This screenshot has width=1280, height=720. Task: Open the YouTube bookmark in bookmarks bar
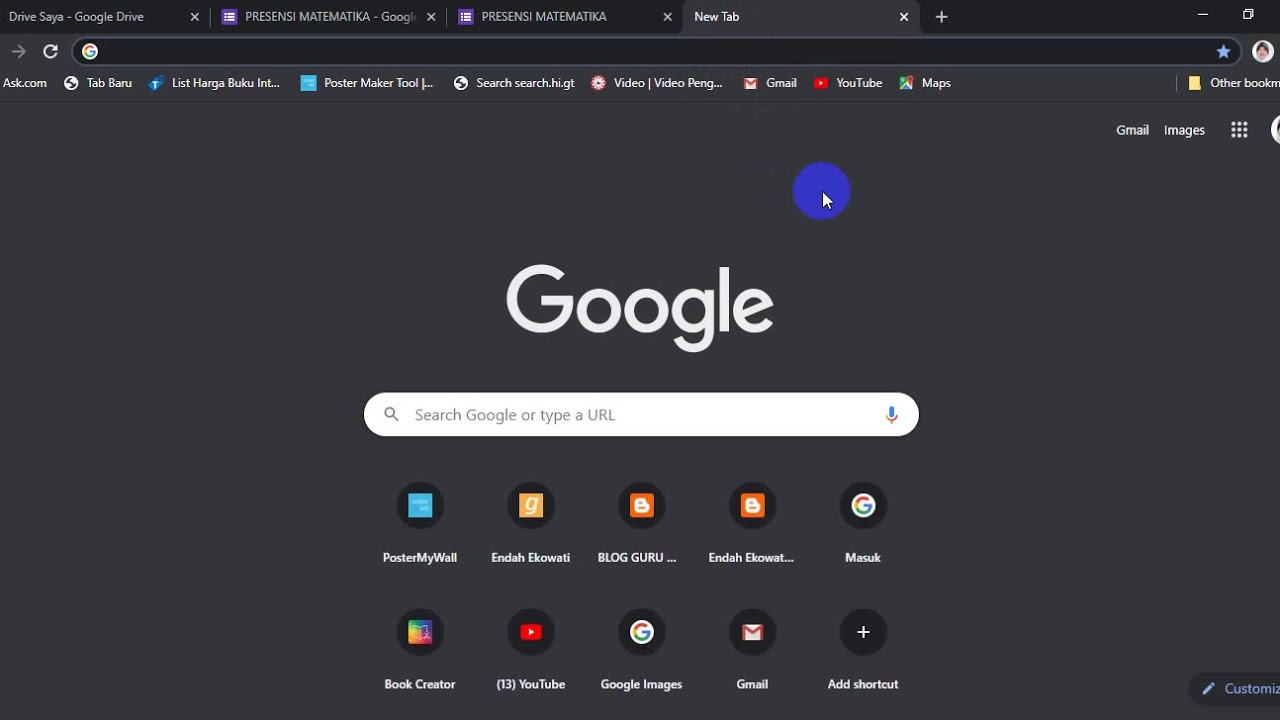coord(848,83)
